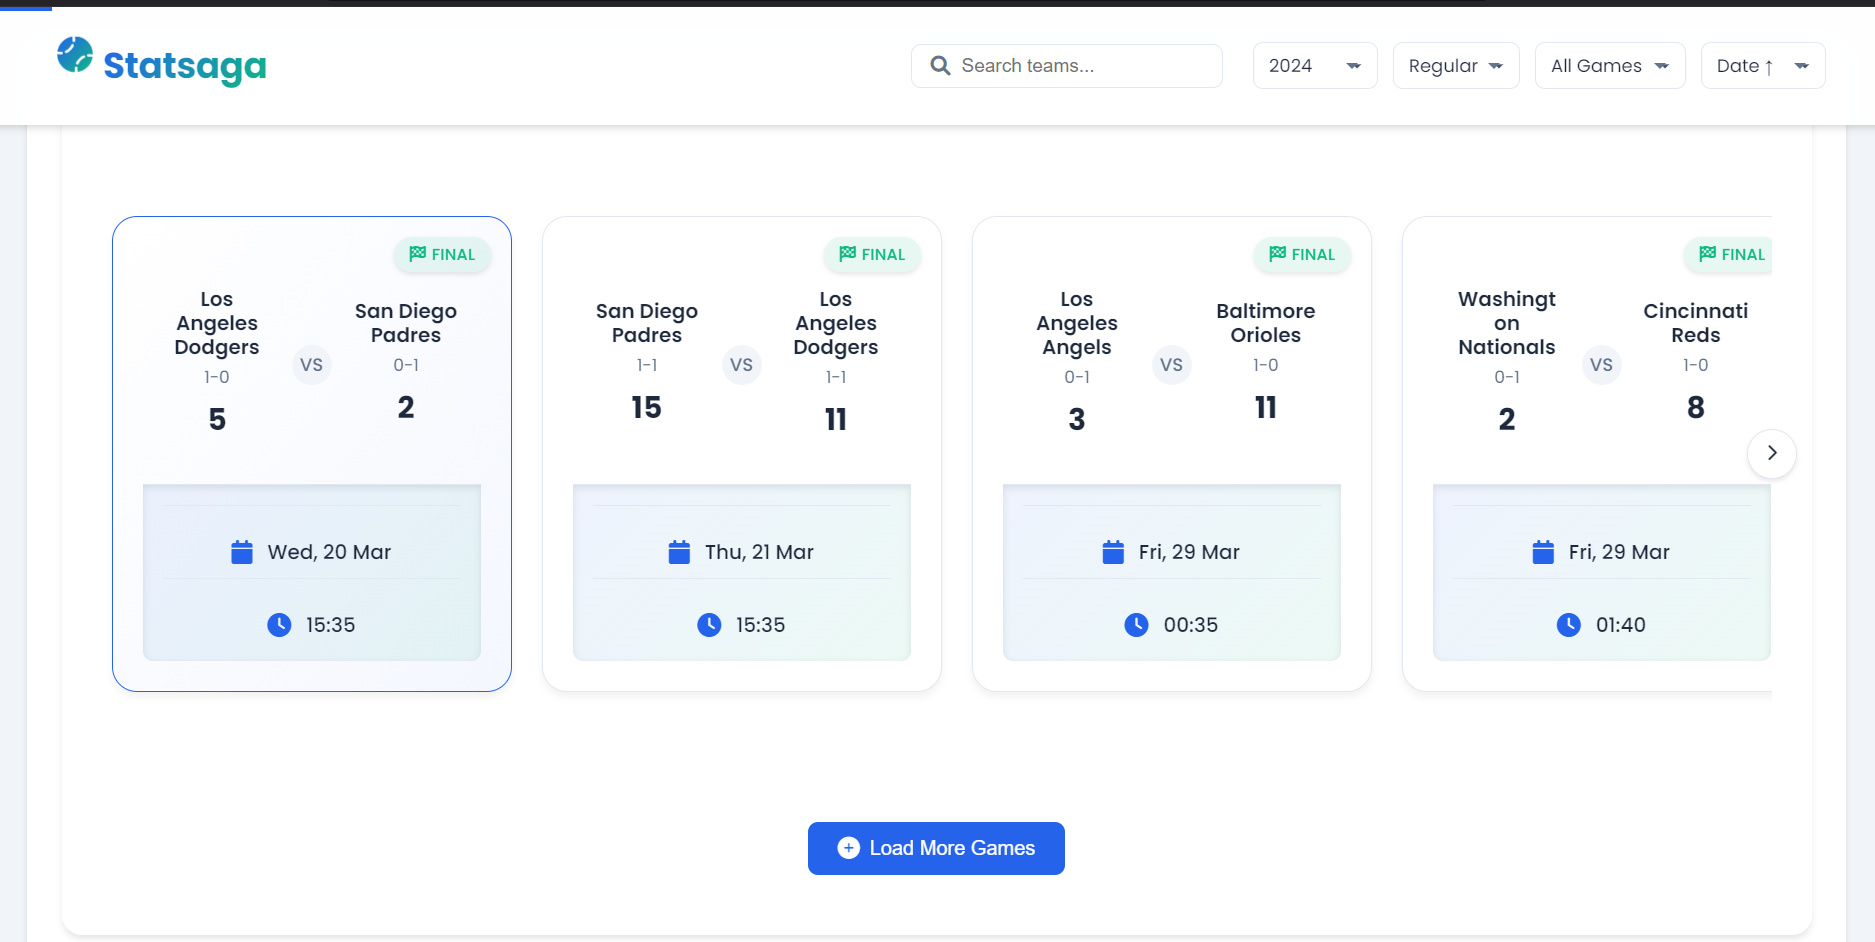The height and width of the screenshot is (942, 1875).
Task: Click the plus icon in Load More Games
Action: [848, 848]
